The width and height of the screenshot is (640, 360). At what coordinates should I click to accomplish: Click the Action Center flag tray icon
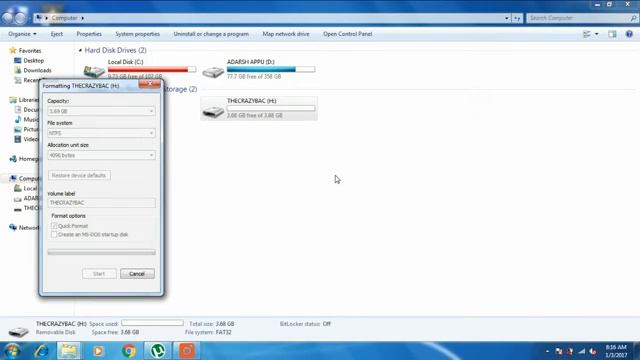click(559, 351)
